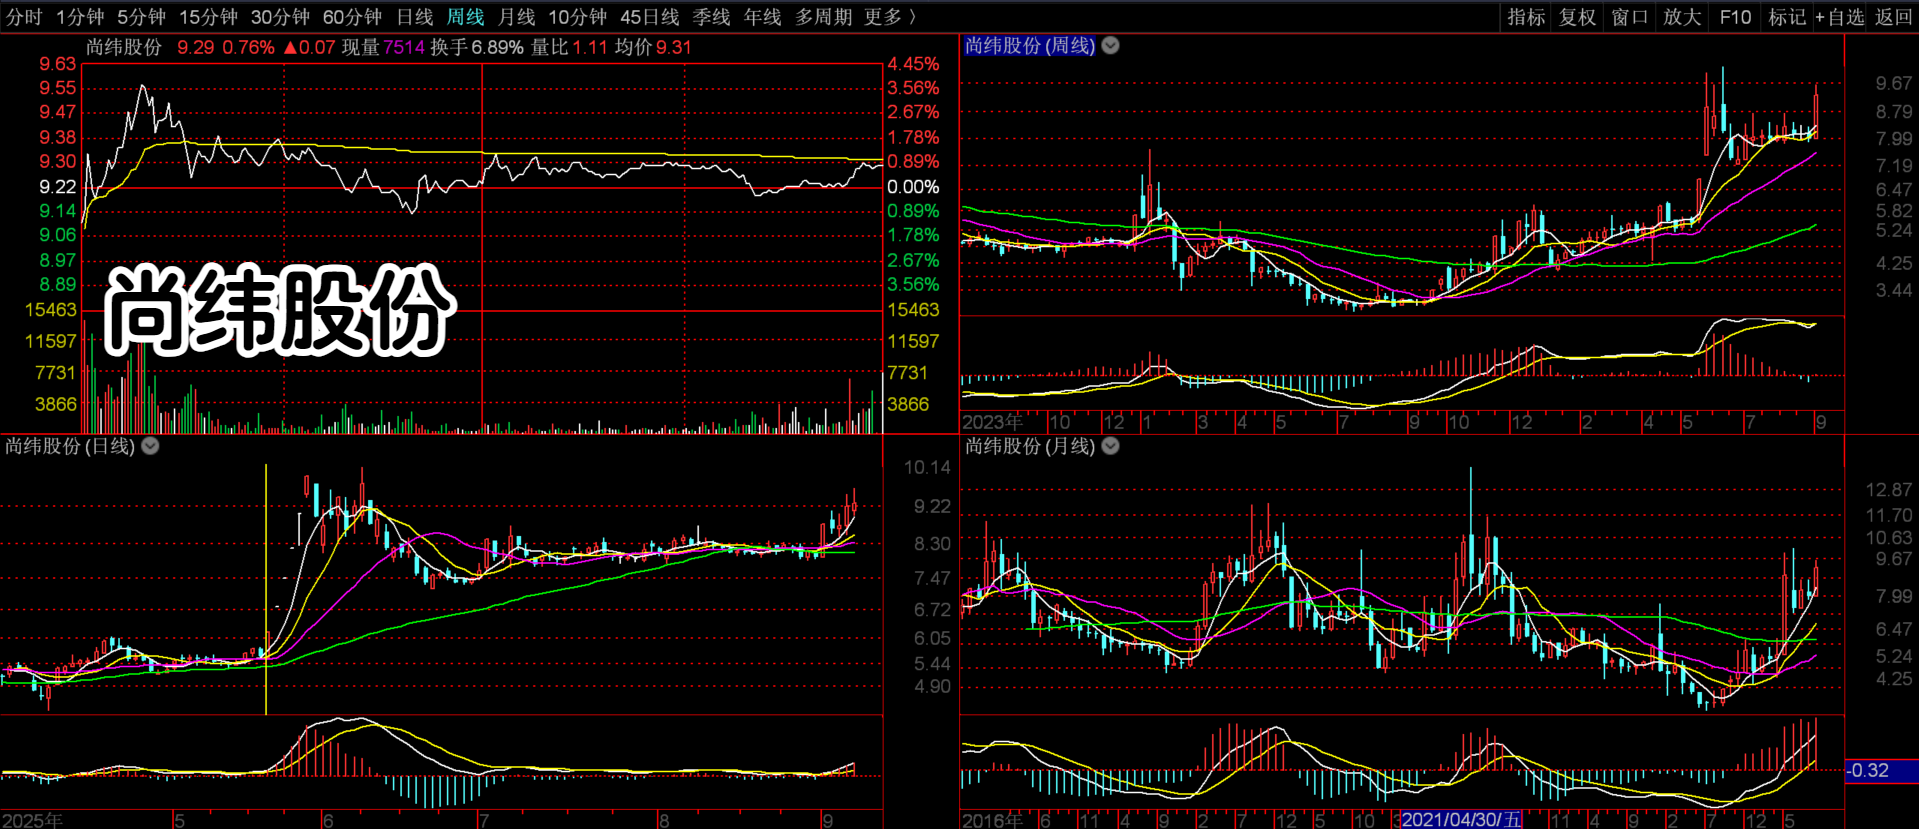Add stock to watchlist with +自选
Image resolution: width=1919 pixels, height=829 pixels.
[1840, 17]
